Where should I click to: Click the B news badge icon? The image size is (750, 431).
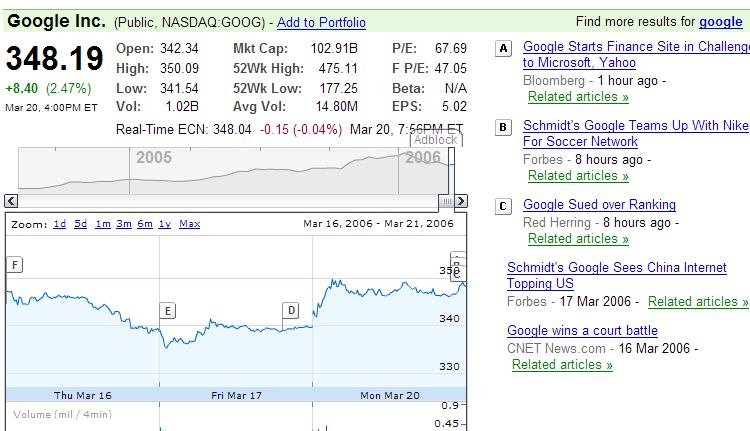[x=503, y=127]
